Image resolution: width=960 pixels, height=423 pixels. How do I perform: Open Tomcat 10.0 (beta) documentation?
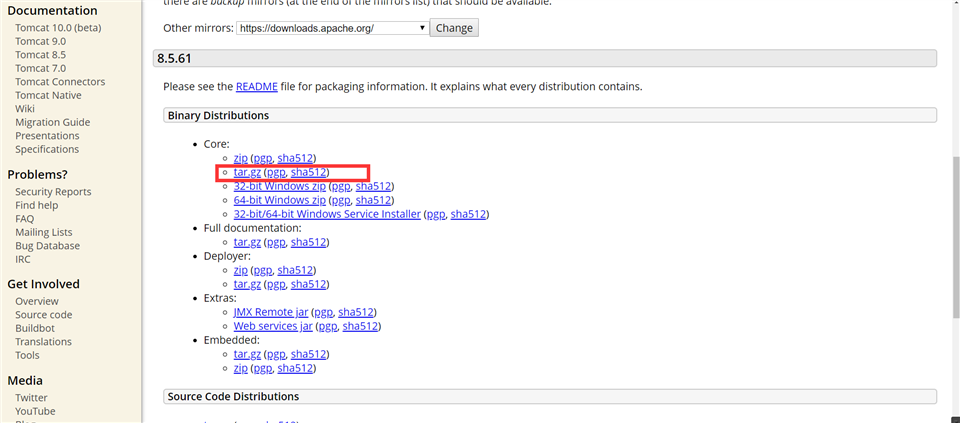click(58, 28)
